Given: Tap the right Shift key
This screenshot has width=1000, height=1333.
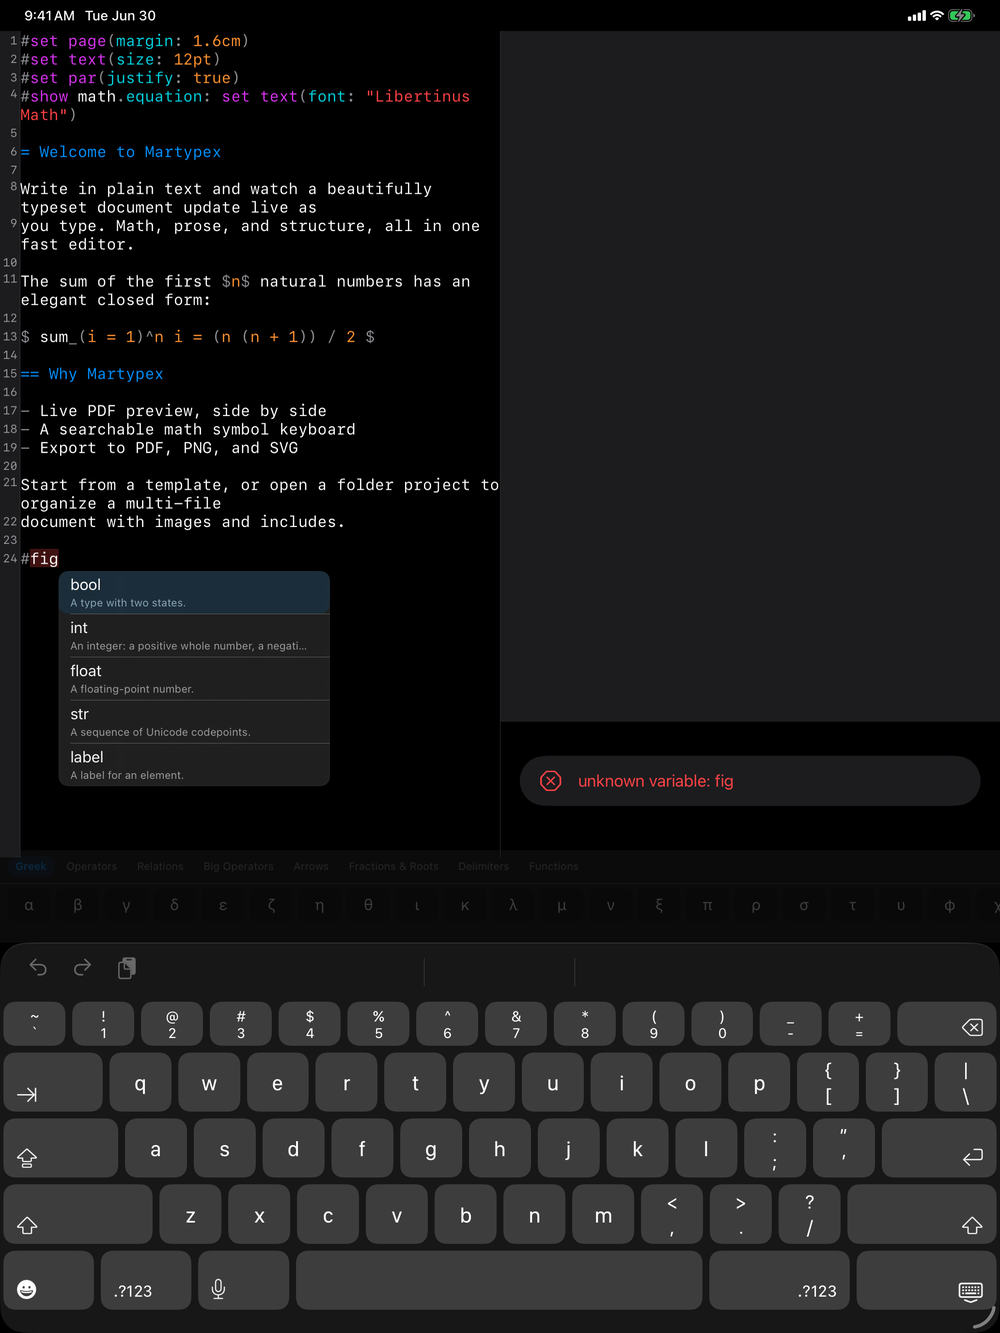Looking at the screenshot, I should coord(921,1215).
